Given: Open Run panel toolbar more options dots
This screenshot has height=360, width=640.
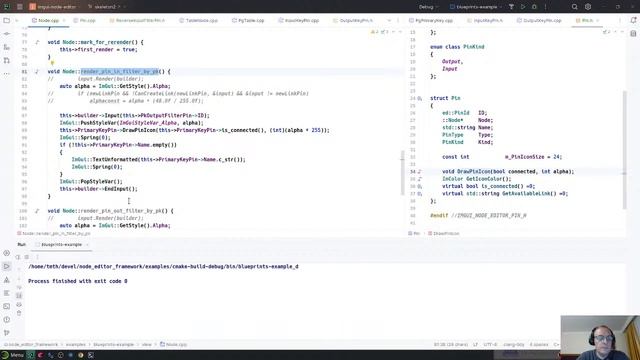Looking at the screenshot, I should [x=37, y=257].
